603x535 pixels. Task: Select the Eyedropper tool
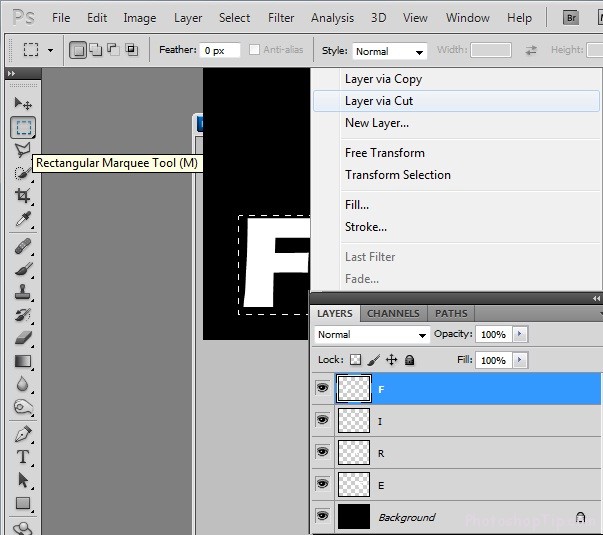coord(22,219)
